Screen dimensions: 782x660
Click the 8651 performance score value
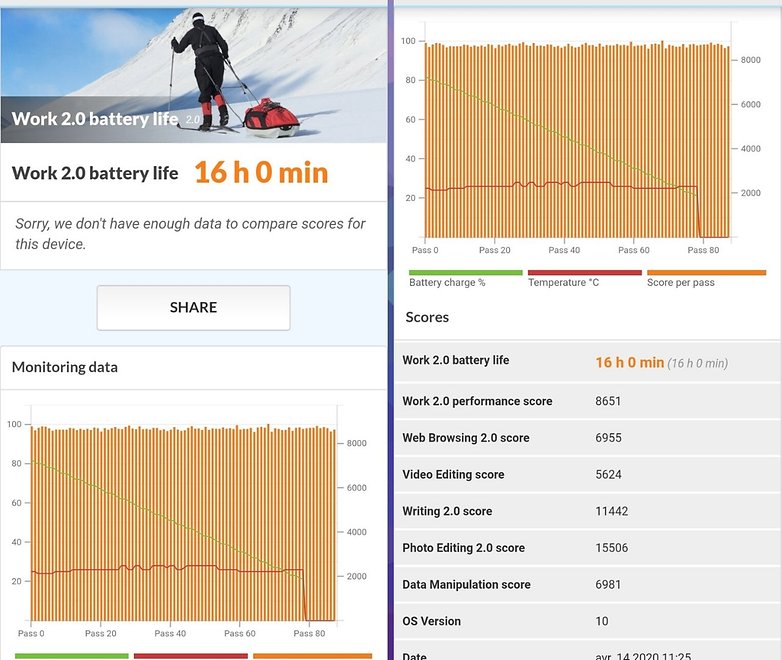pyautogui.click(x=608, y=401)
